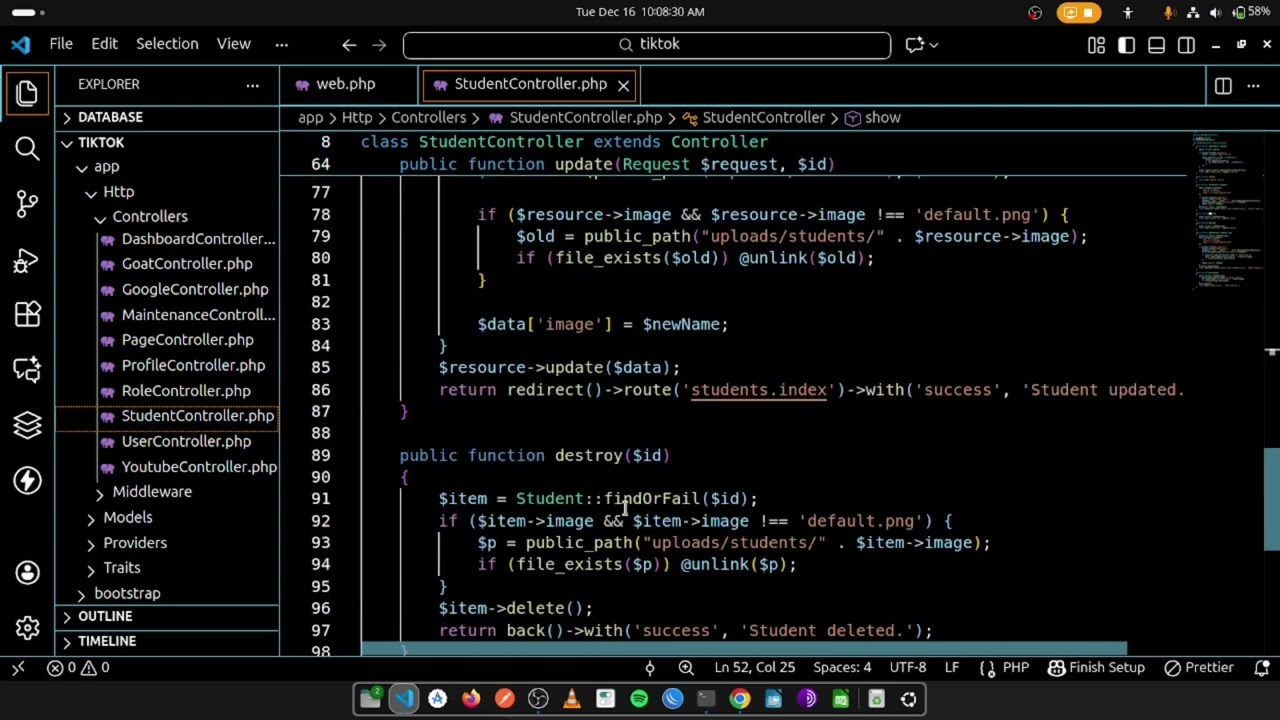This screenshot has height=720, width=1280.
Task: Toggle the microphone indicator in system tray
Action: pos(1168,12)
